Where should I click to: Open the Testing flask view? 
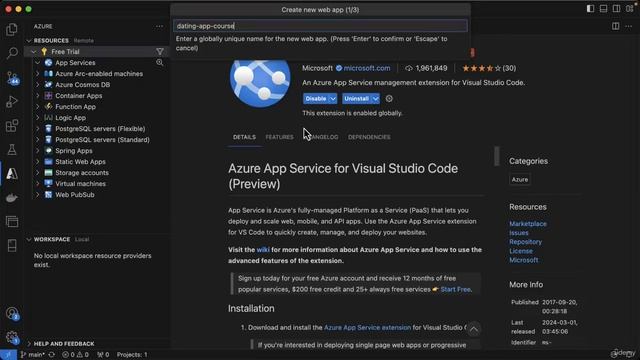point(12,150)
